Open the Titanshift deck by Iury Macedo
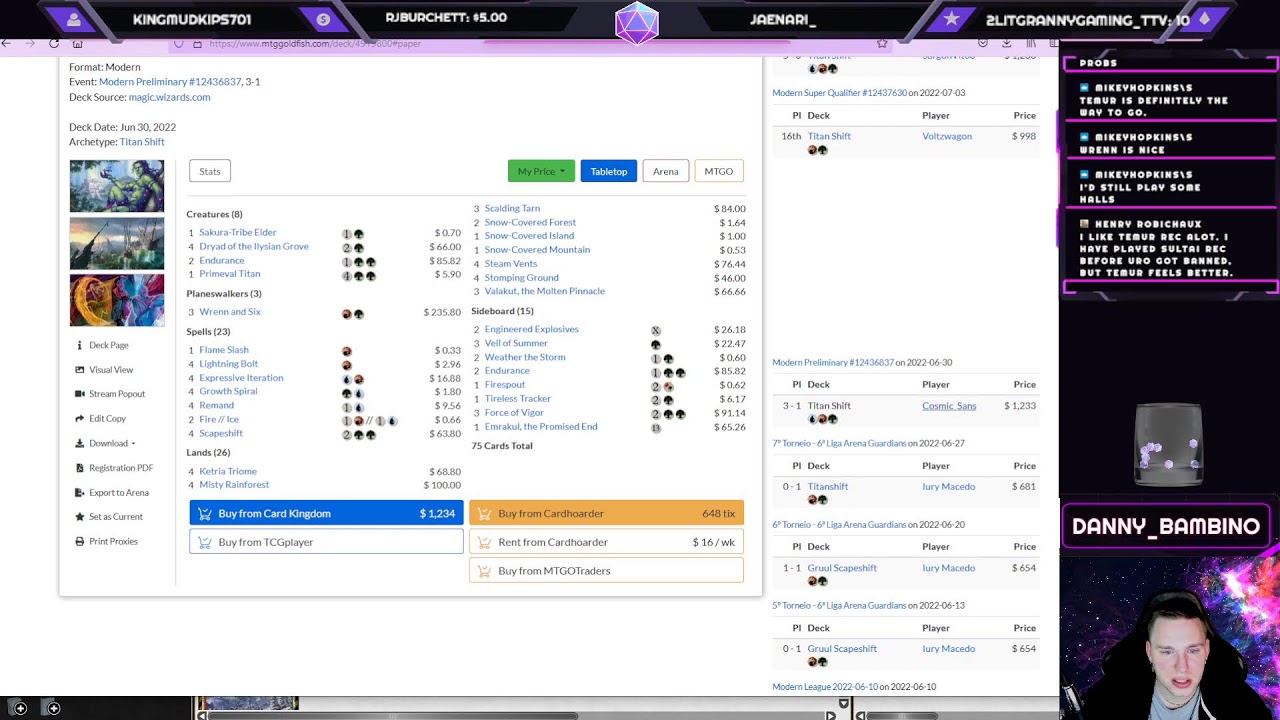The width and height of the screenshot is (1280, 720). pyautogui.click(x=828, y=487)
